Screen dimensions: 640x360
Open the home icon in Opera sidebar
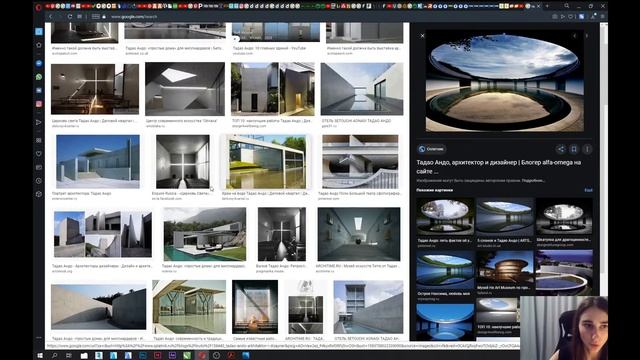(39, 45)
